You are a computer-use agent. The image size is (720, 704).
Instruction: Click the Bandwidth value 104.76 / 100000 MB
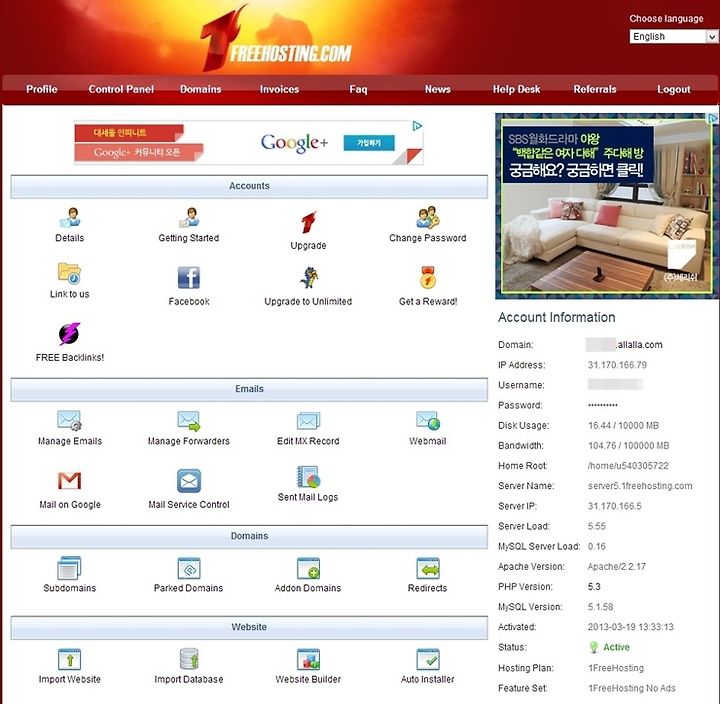(628, 445)
